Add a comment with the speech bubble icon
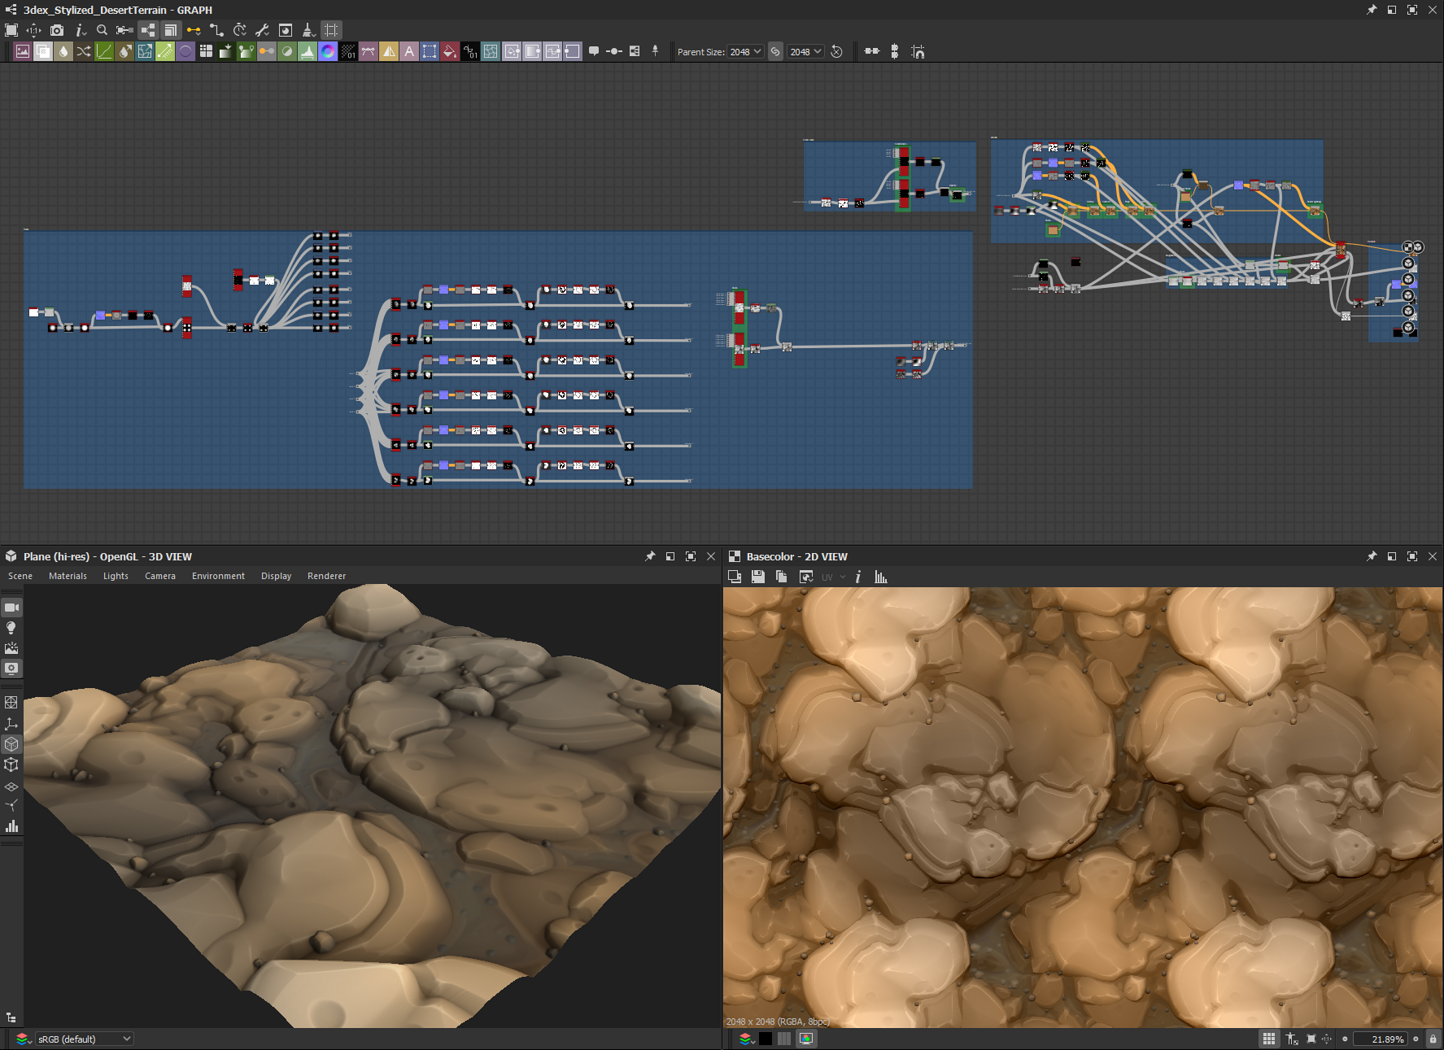1444x1050 pixels. [x=594, y=52]
